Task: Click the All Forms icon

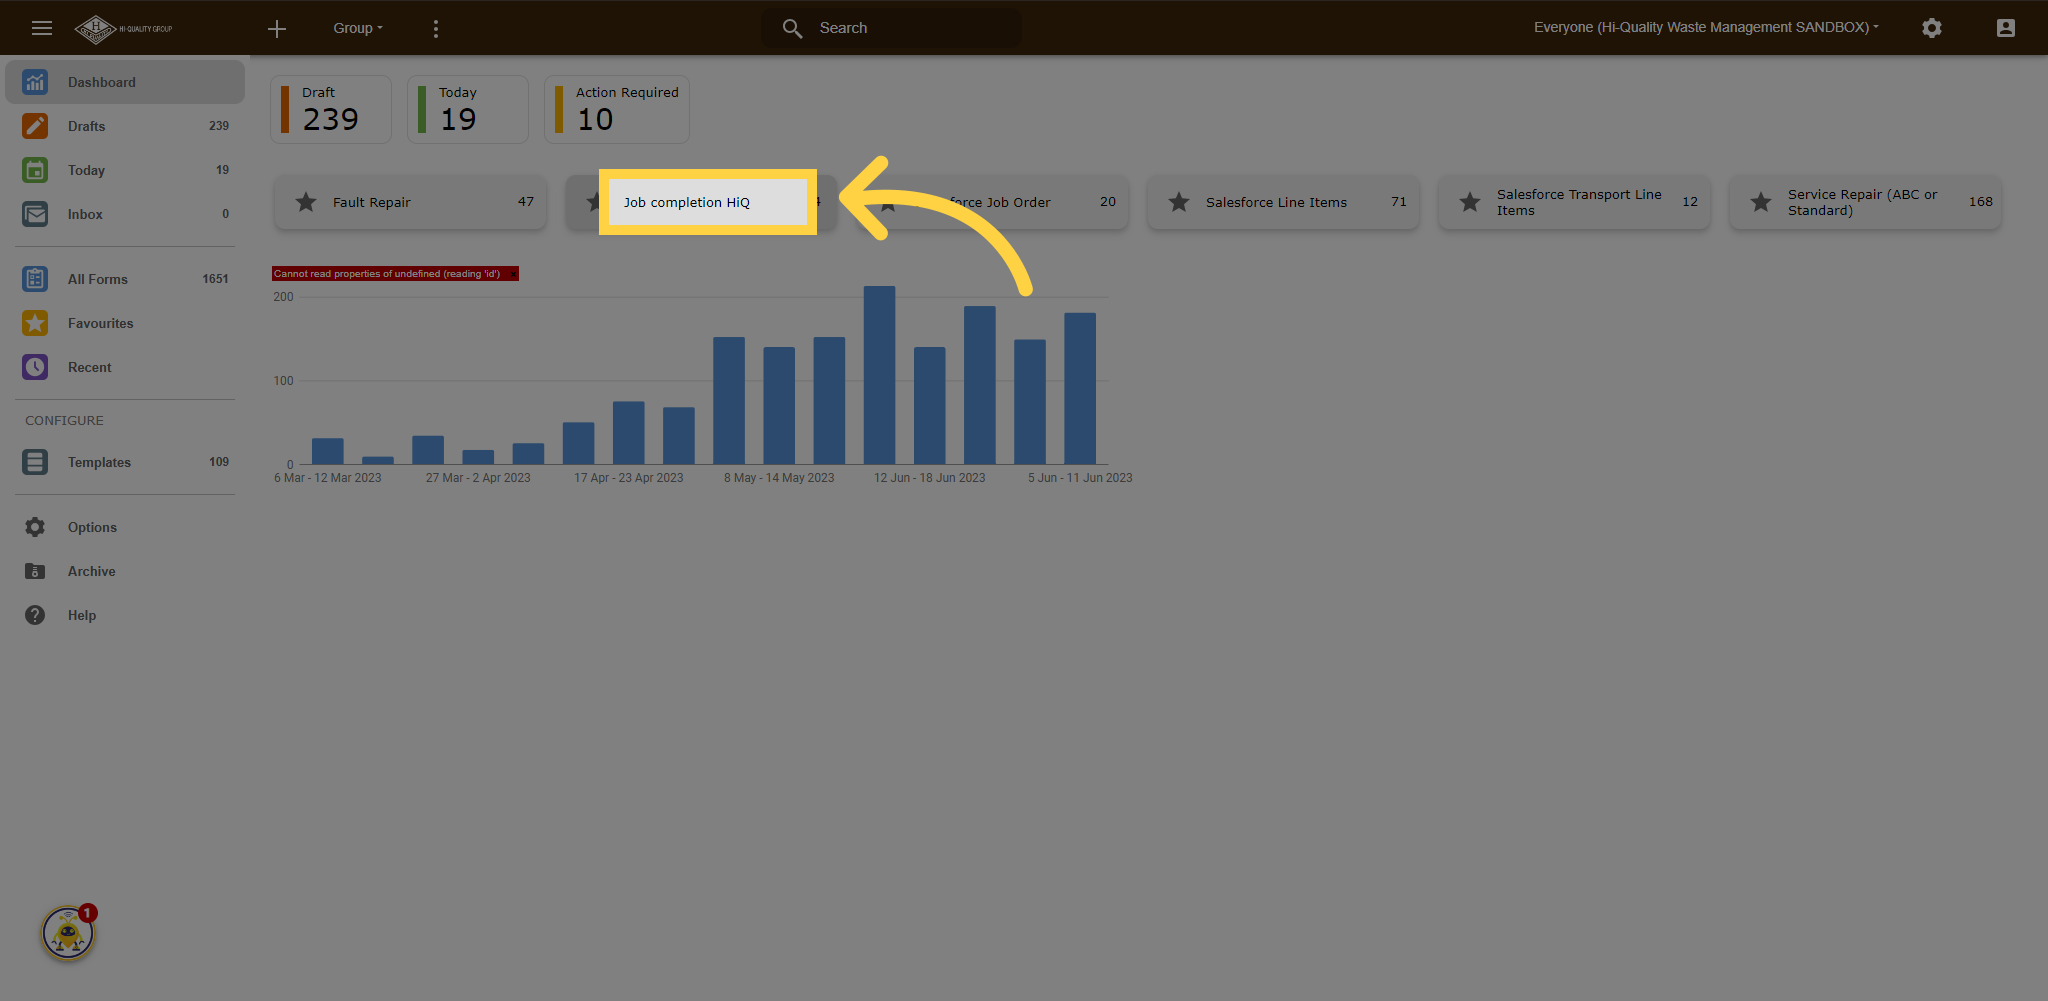Action: click(35, 279)
